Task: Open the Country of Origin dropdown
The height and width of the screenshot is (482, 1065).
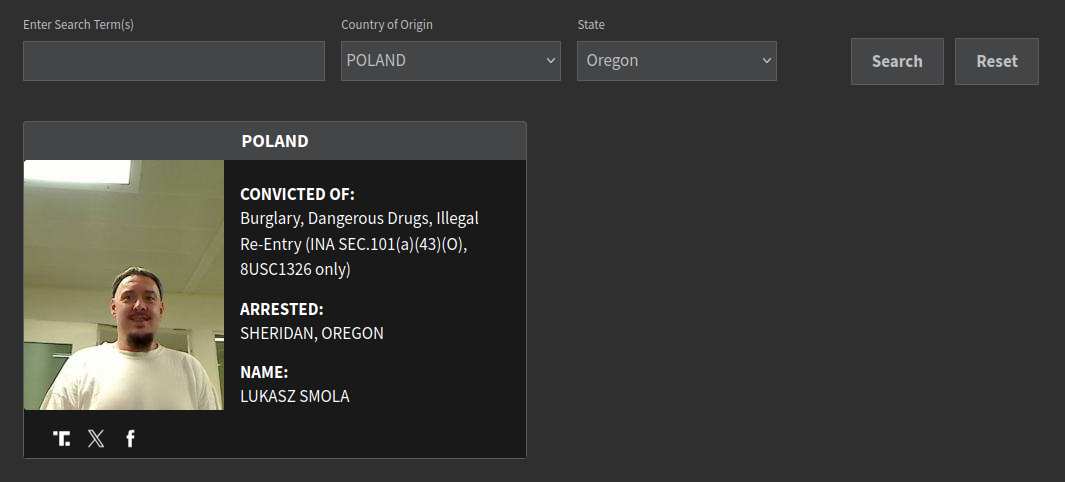Action: [450, 60]
